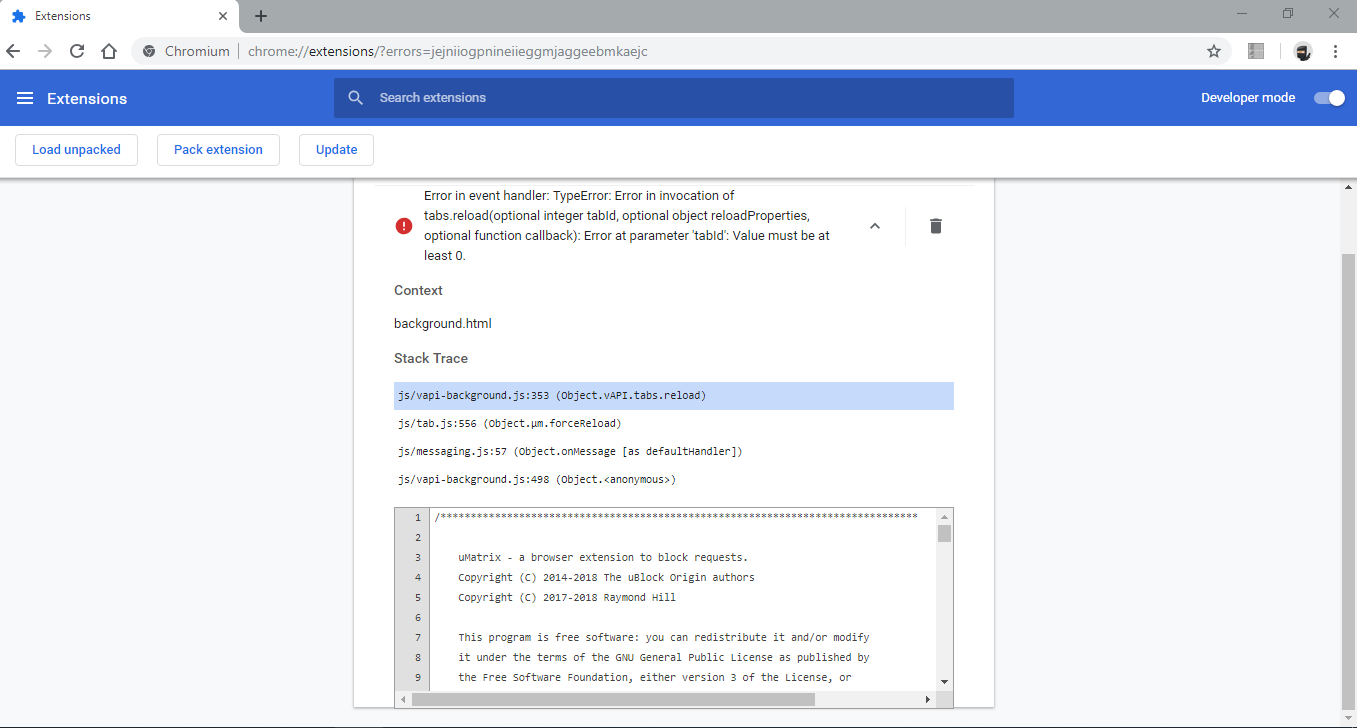Click the Context heading
This screenshot has height=728, width=1357.
[418, 290]
